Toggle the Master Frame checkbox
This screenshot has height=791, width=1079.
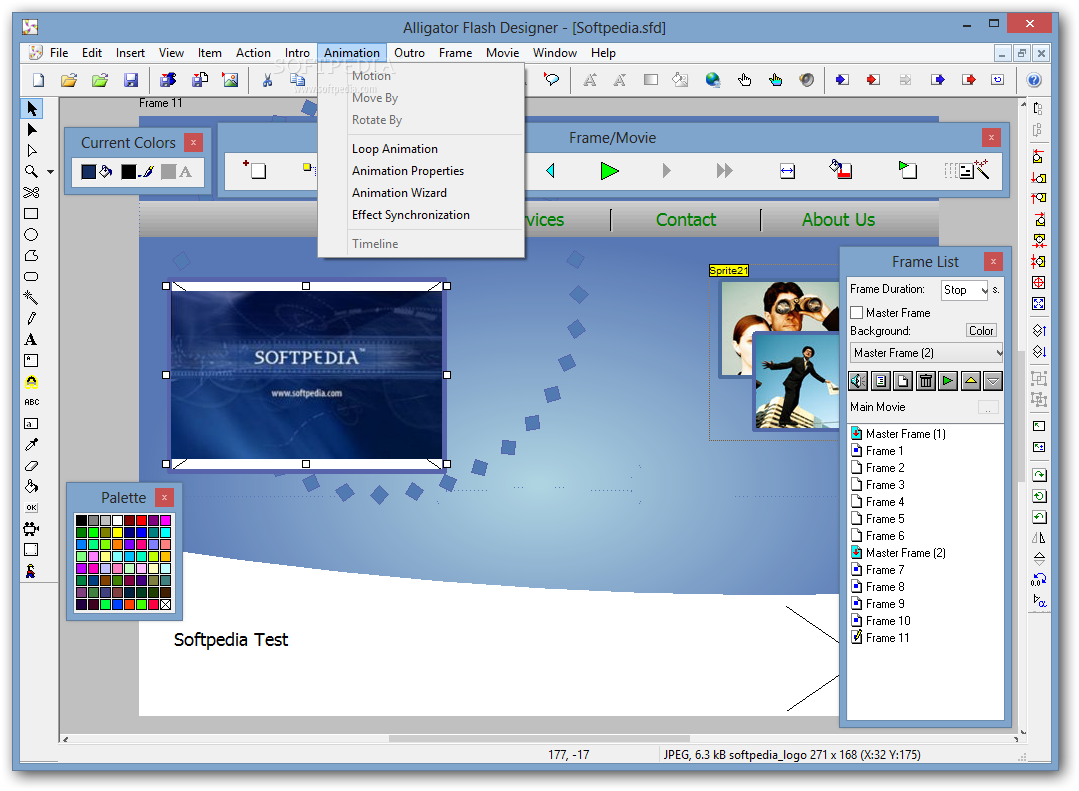857,313
